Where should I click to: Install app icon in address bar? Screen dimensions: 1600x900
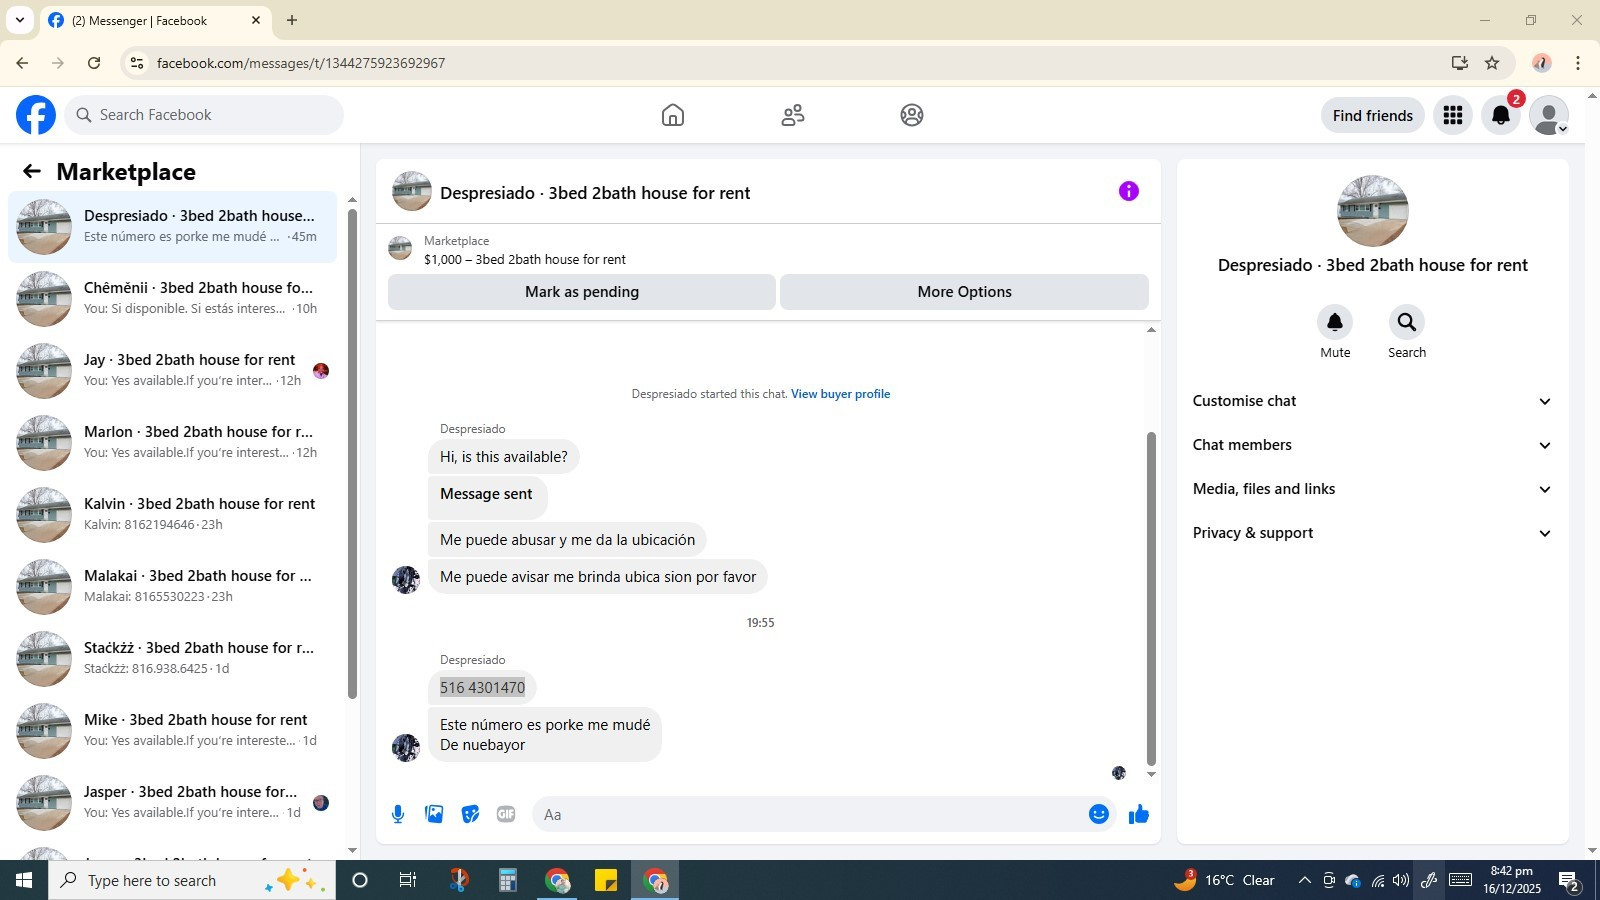[x=1460, y=63]
